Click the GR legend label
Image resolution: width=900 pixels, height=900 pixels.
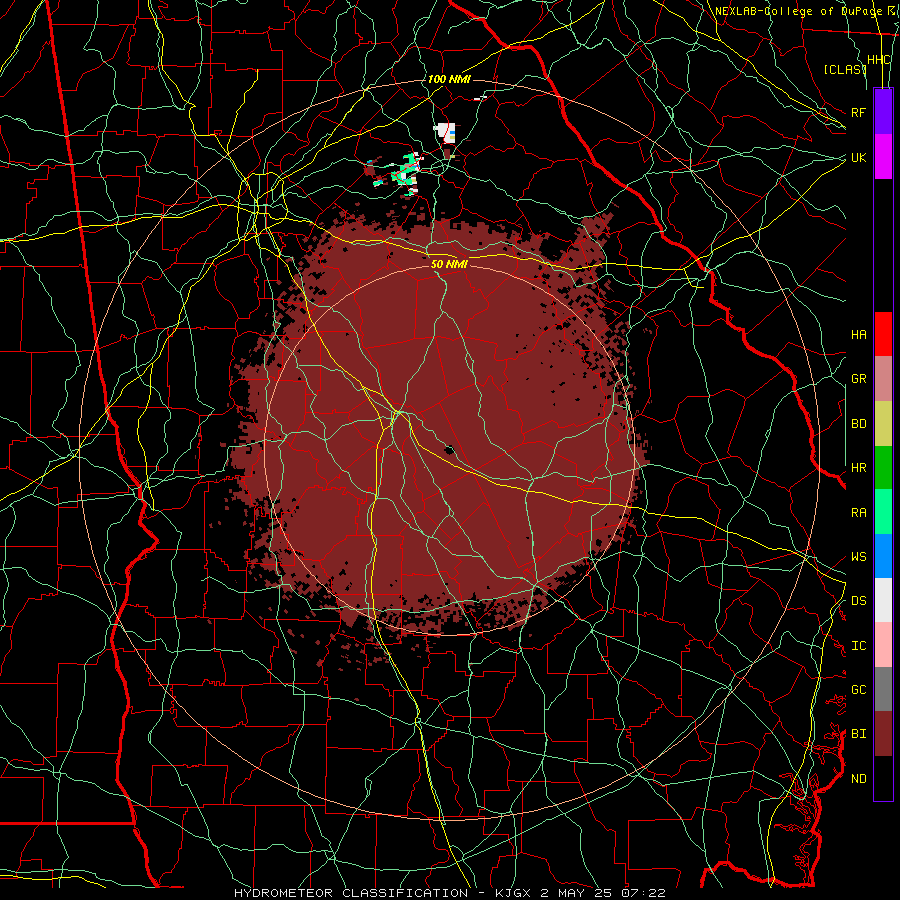[859, 379]
